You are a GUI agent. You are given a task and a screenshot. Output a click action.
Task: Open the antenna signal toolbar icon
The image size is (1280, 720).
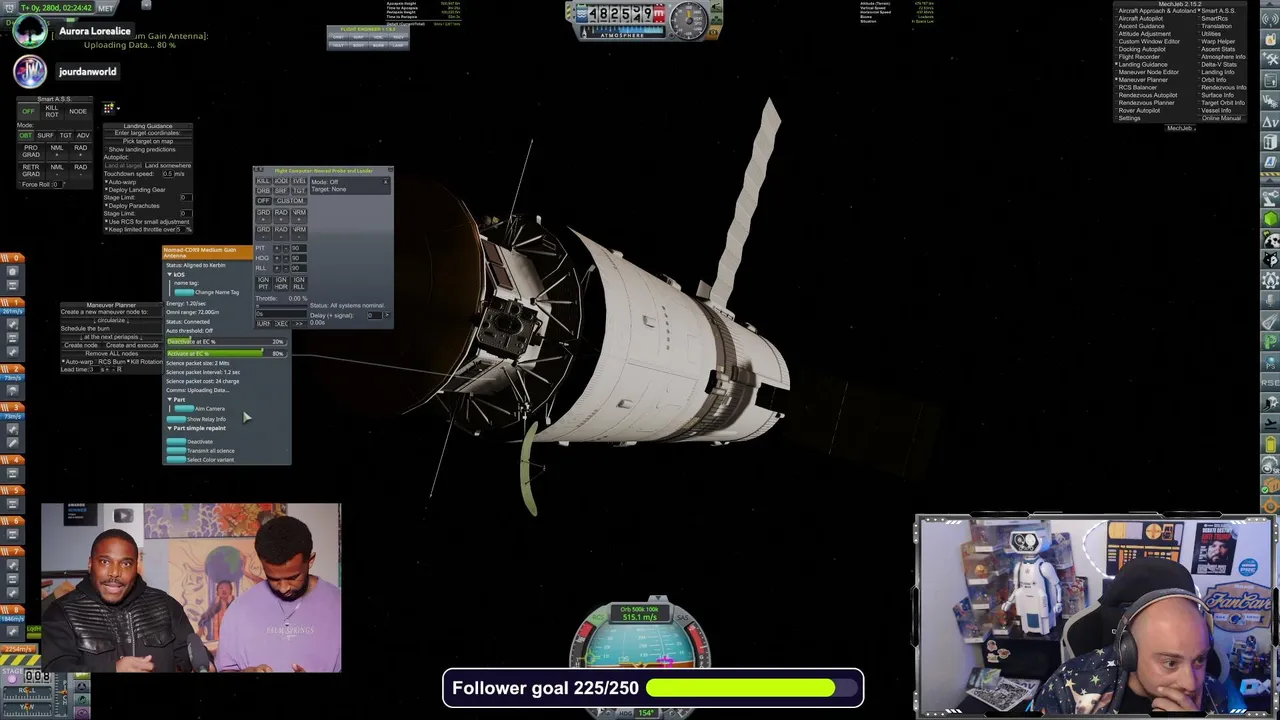1270,20
